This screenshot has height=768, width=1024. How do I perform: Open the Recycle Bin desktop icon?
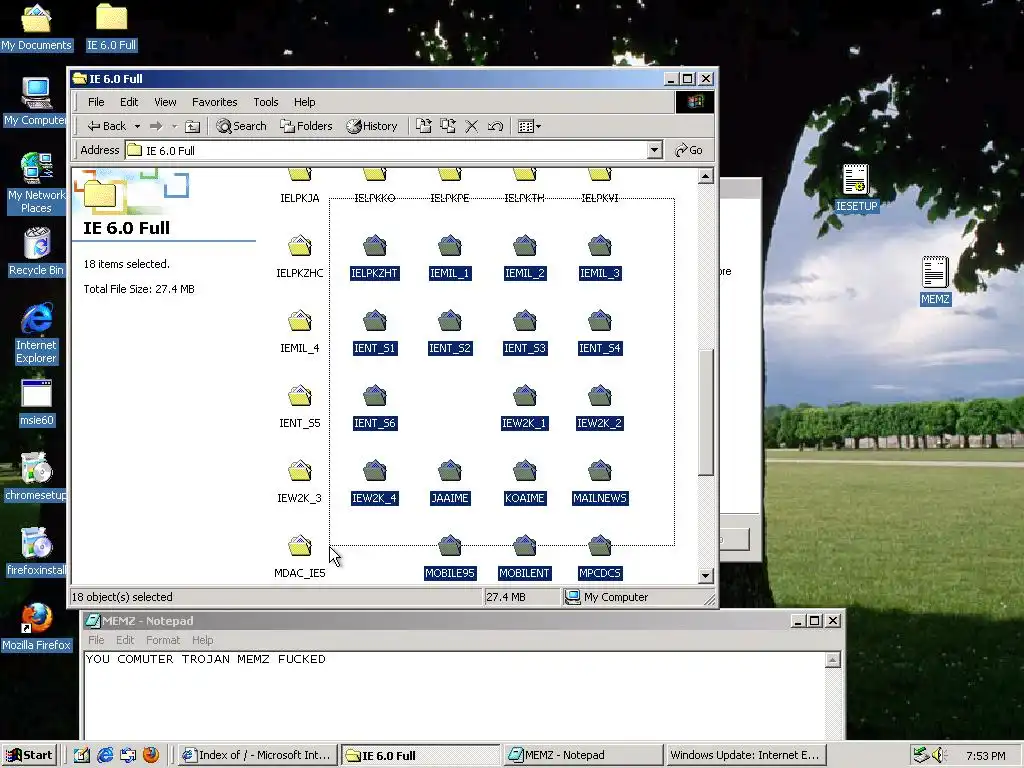coord(36,252)
